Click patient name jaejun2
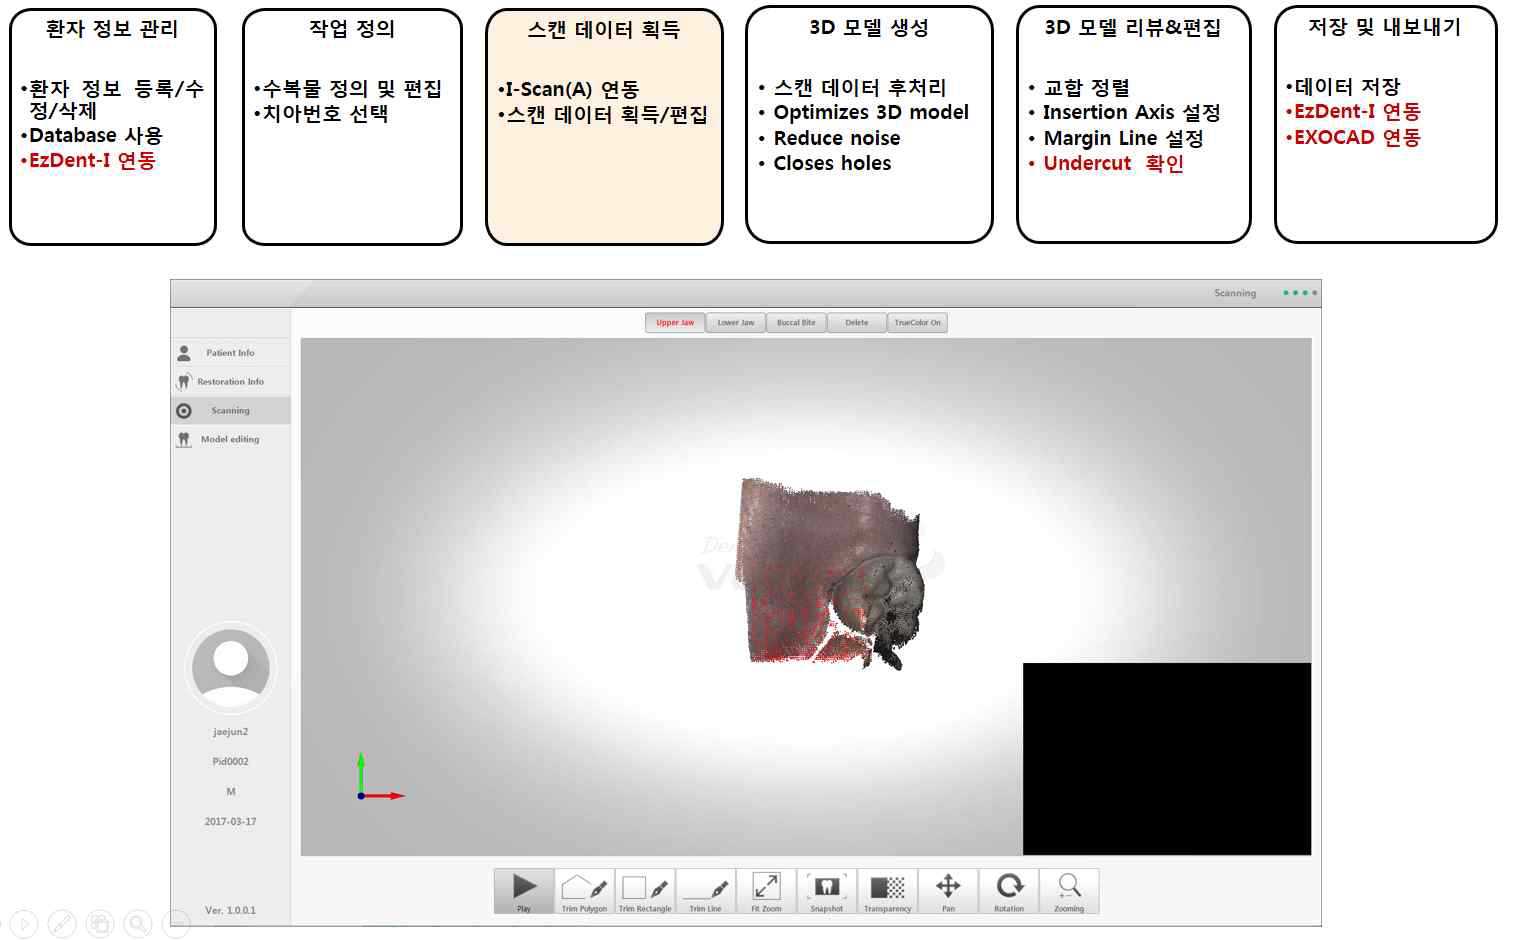Viewport: 1521px width, 940px height. (230, 732)
